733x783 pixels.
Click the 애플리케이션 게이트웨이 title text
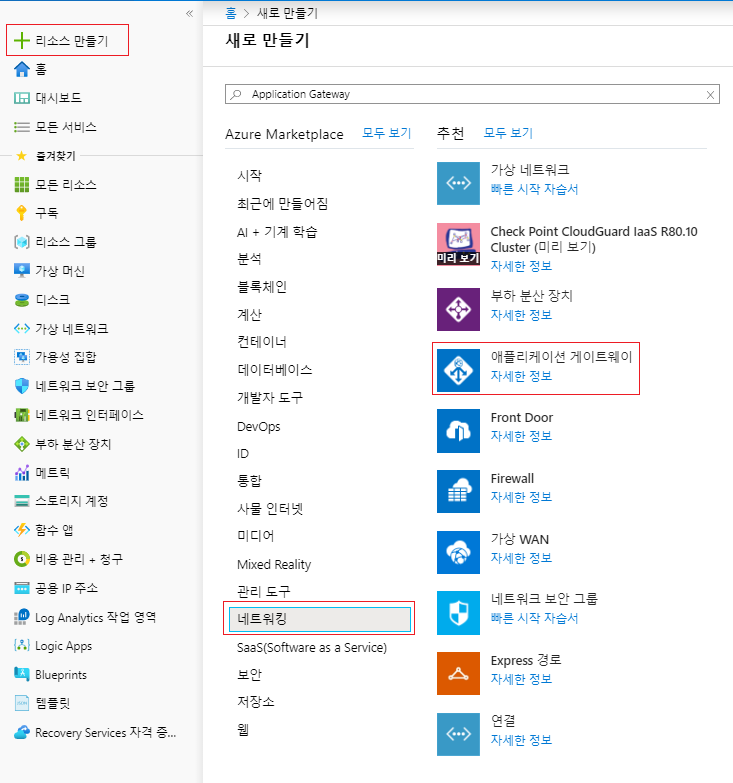tap(561, 357)
